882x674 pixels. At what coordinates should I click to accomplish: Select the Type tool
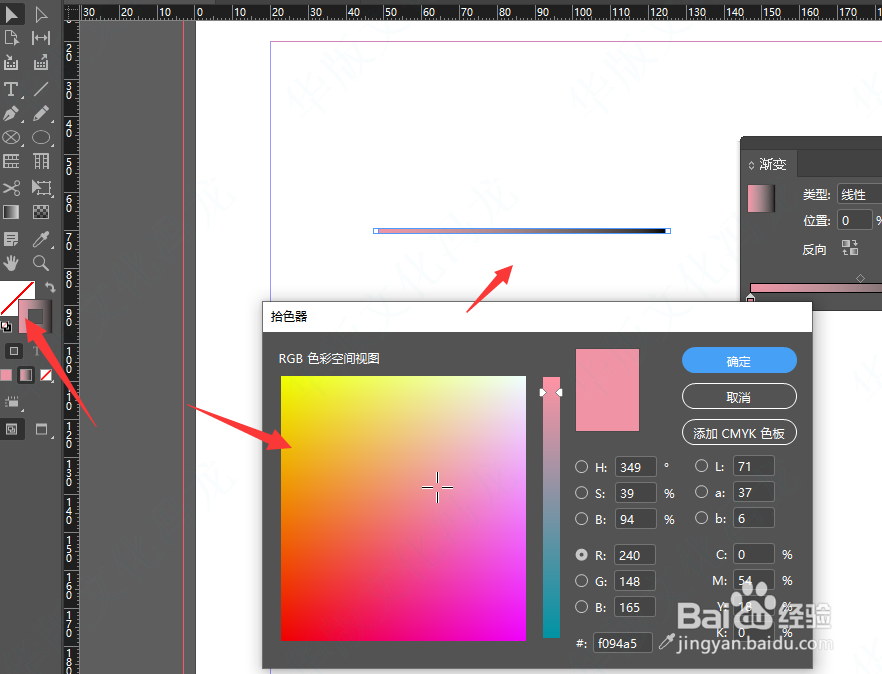click(x=11, y=89)
